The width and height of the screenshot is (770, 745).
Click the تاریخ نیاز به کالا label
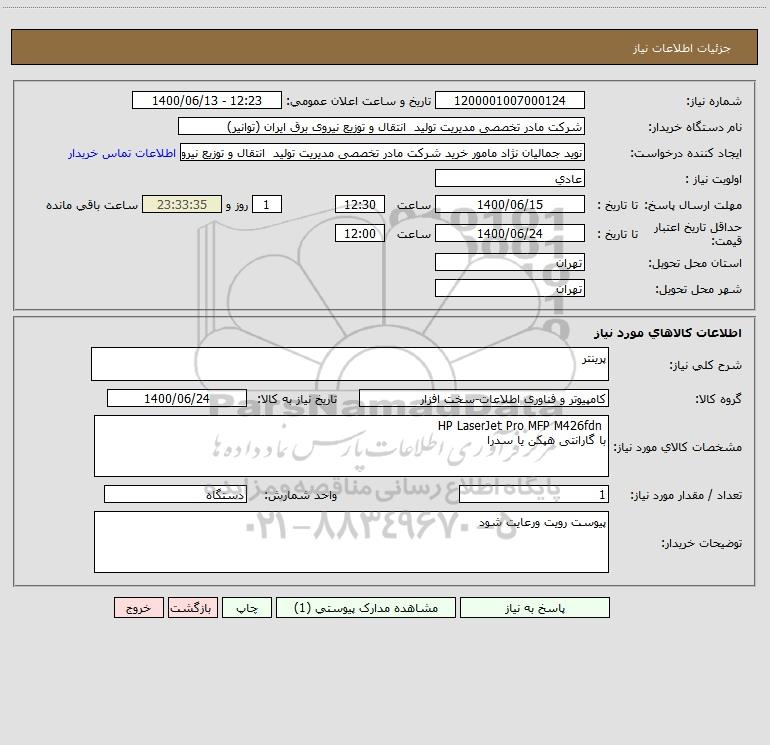[x=297, y=399]
